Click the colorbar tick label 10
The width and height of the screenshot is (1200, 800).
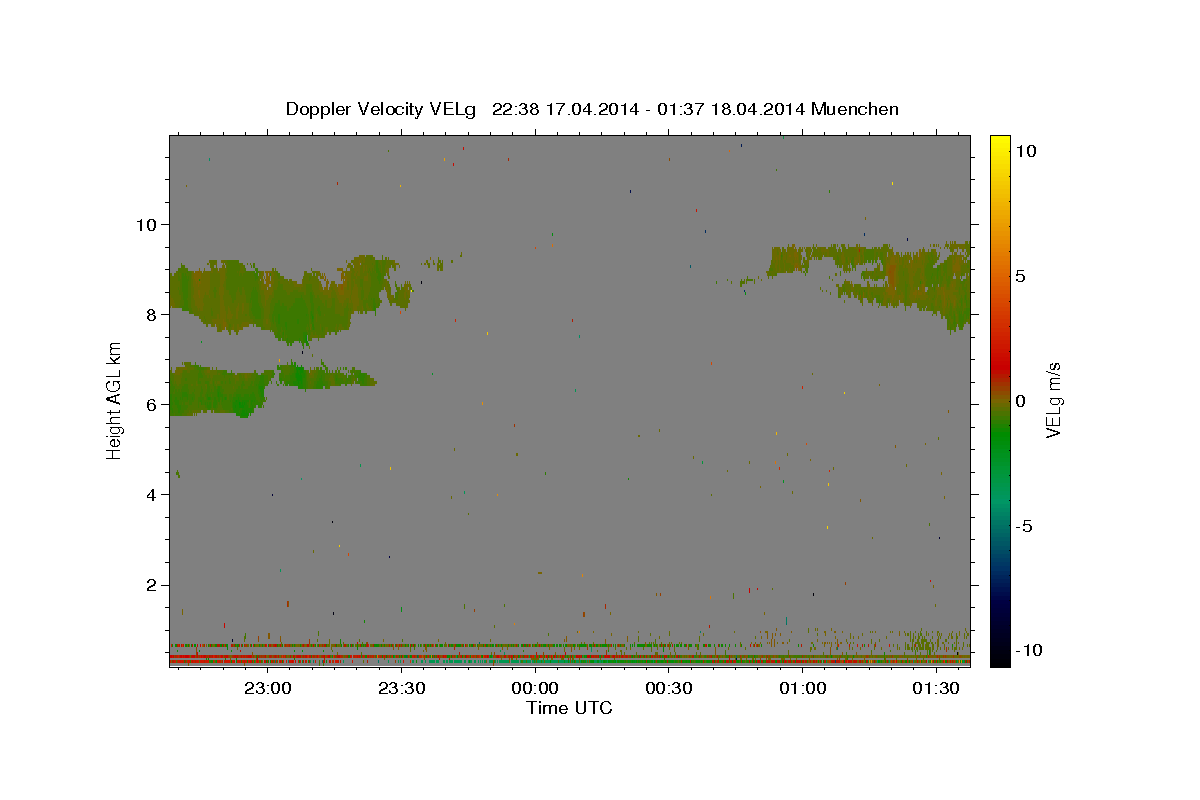click(1025, 151)
